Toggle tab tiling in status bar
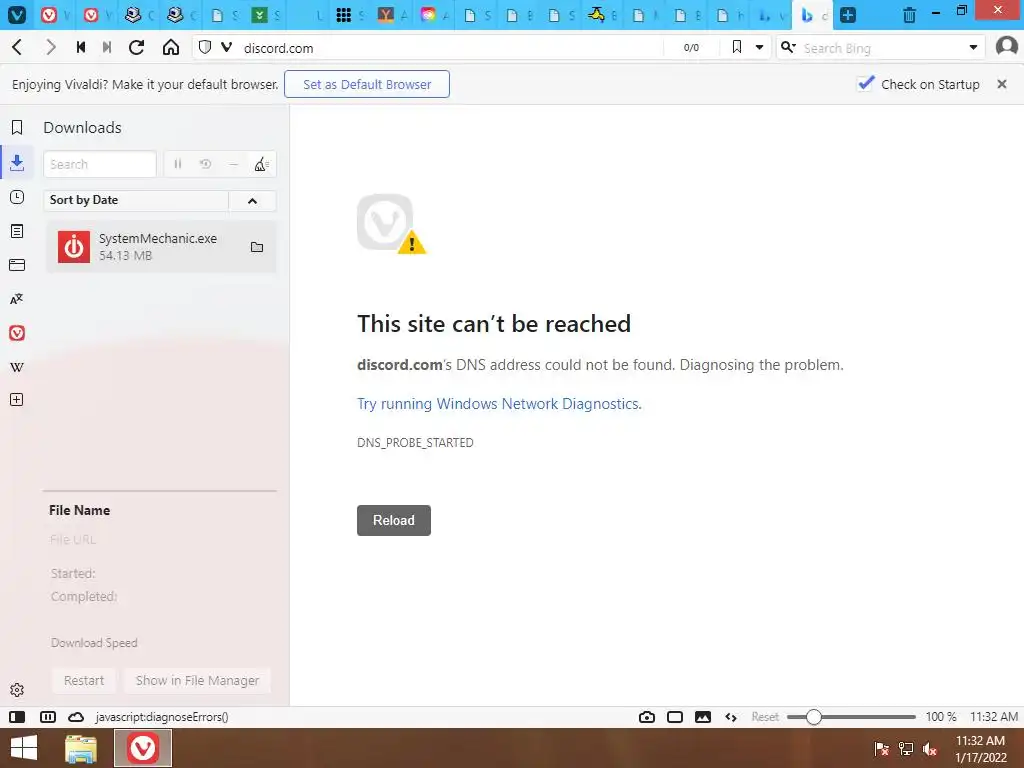Image resolution: width=1024 pixels, height=768 pixels. (x=48, y=717)
